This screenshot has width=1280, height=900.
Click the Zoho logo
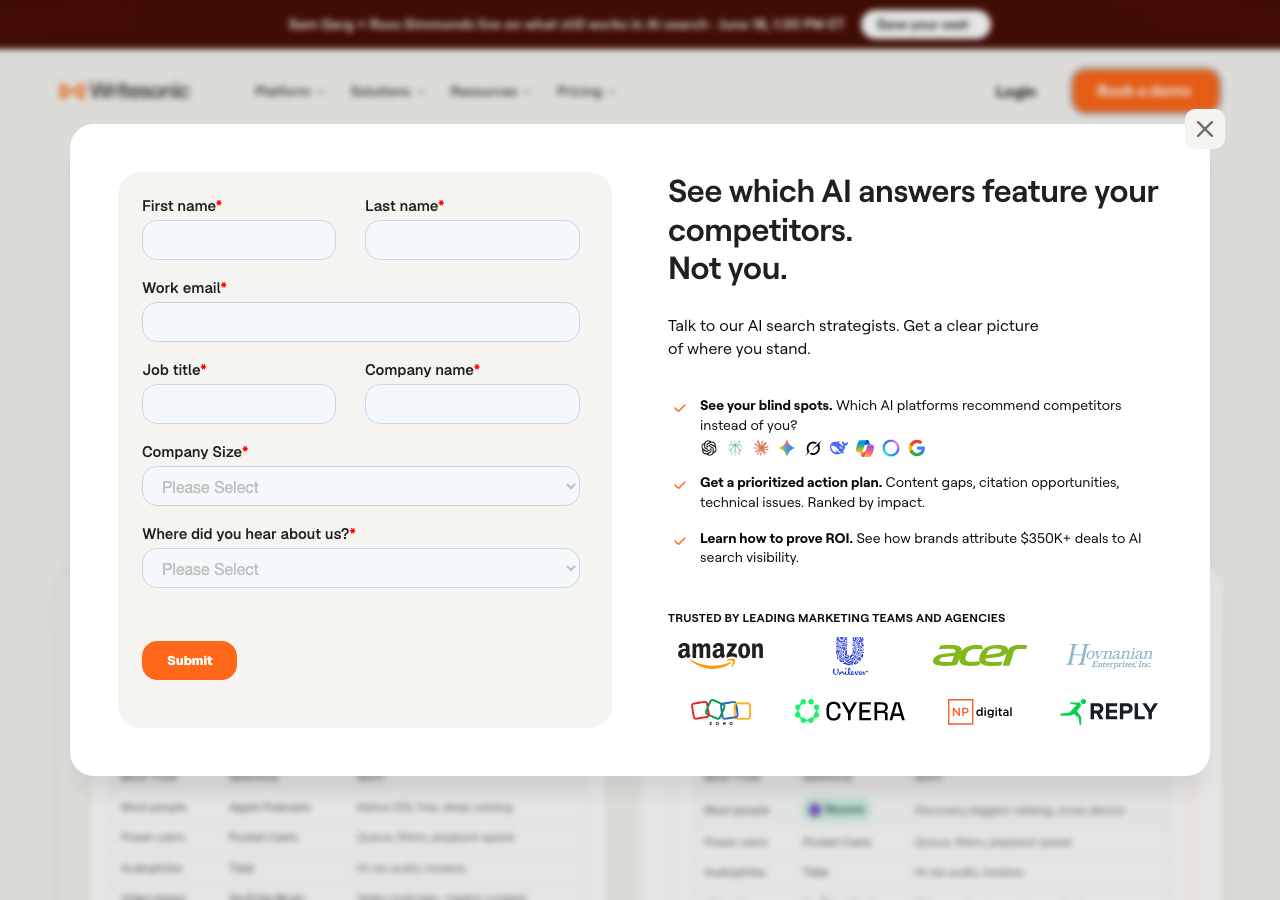point(721,711)
